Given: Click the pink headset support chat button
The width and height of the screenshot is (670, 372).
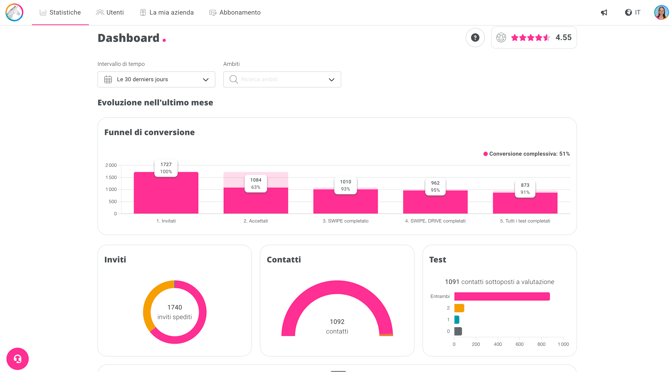Looking at the screenshot, I should 18,359.
